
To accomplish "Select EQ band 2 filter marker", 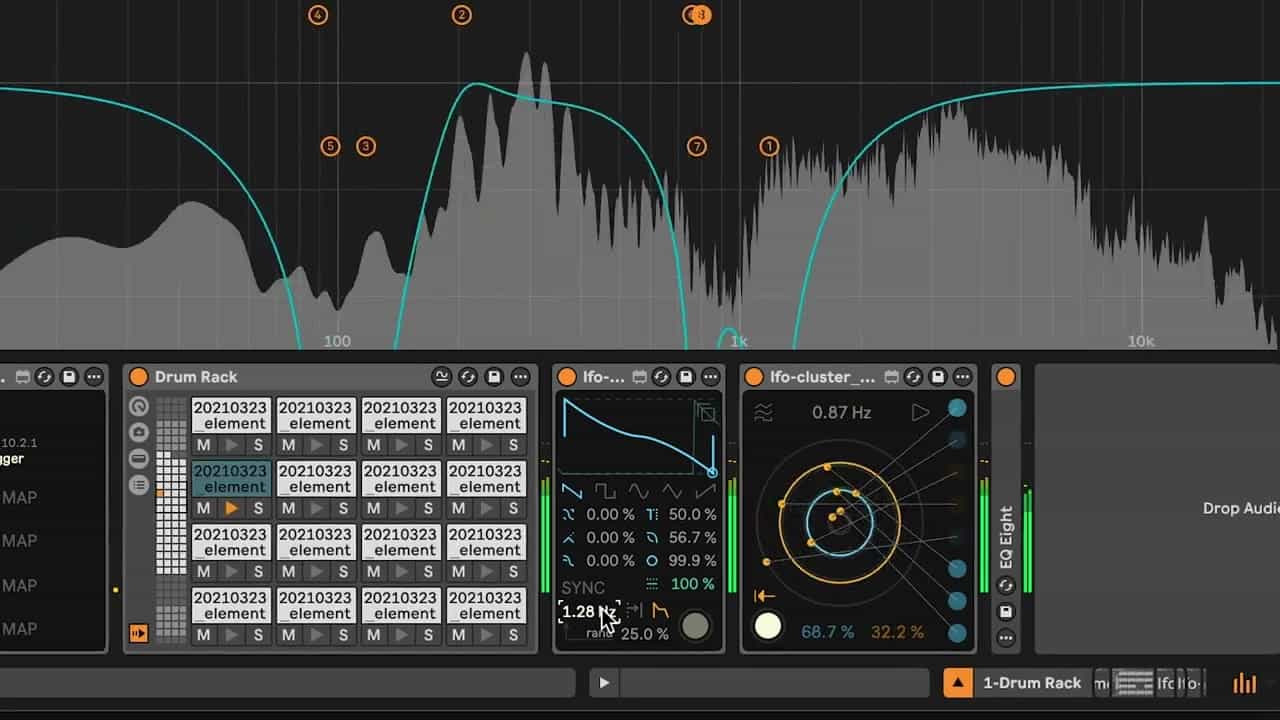I will pyautogui.click(x=461, y=15).
